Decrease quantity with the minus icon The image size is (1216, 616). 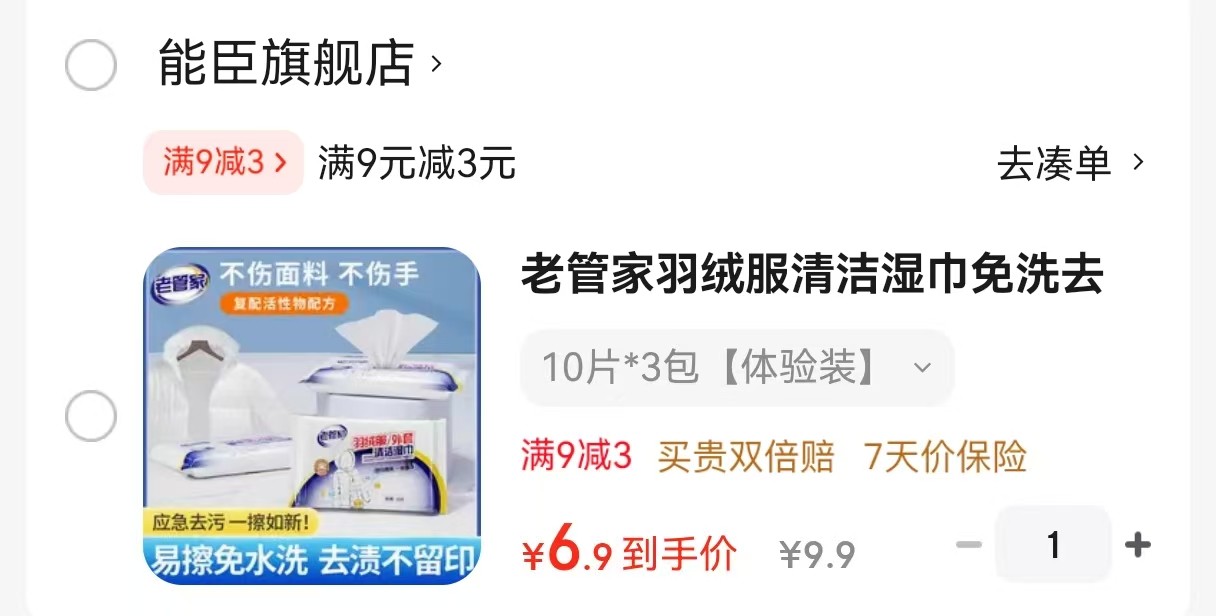tap(969, 545)
